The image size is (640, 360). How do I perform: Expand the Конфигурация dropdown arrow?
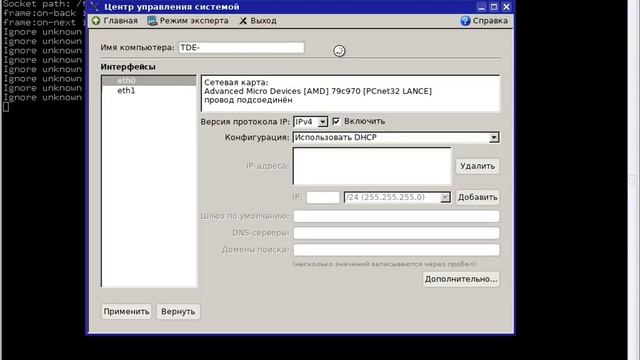[x=494, y=138]
